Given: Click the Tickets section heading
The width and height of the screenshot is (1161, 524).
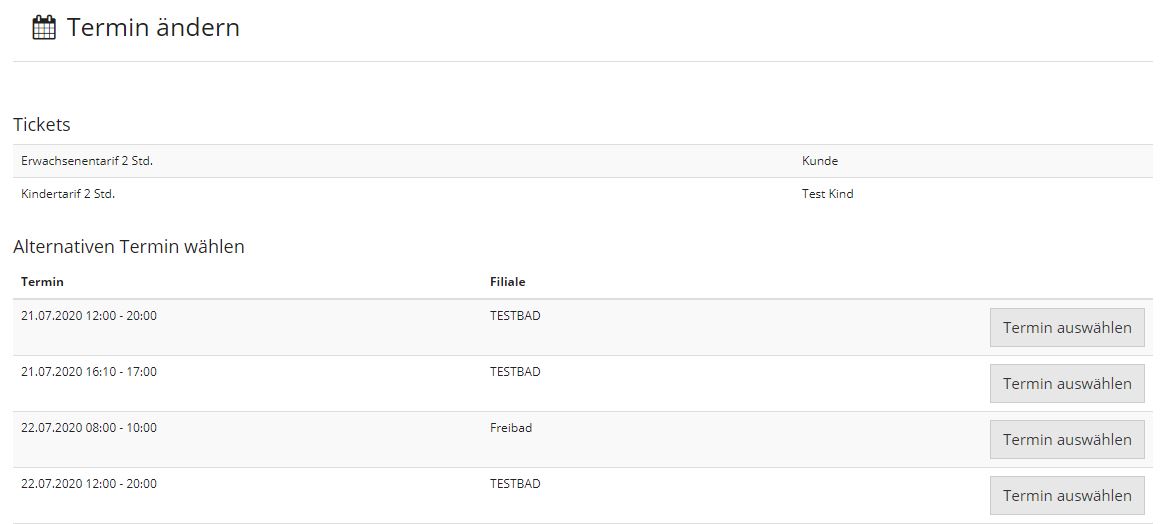Looking at the screenshot, I should 41,124.
